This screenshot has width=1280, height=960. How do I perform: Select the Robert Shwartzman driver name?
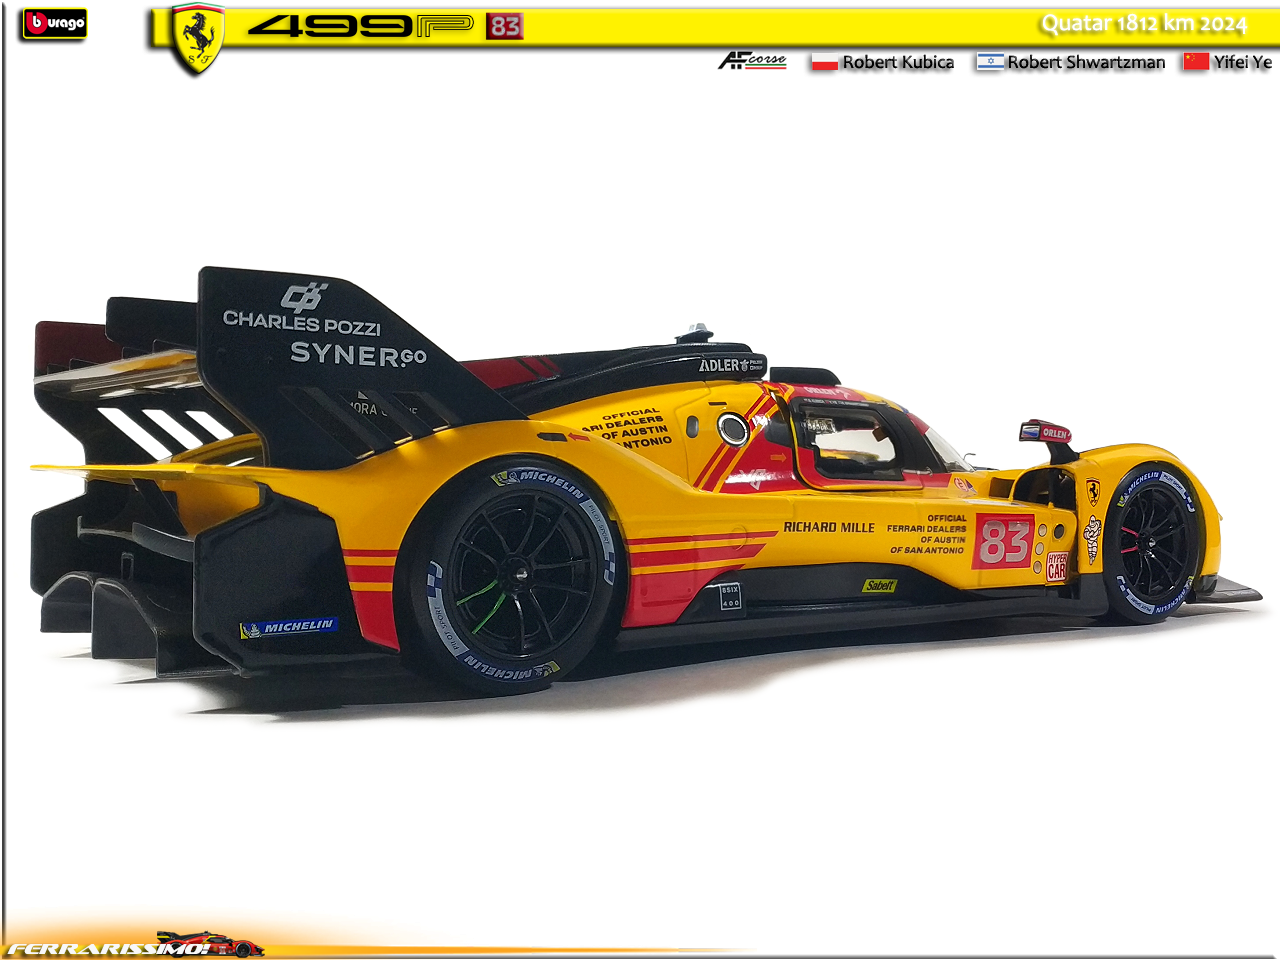(x=1086, y=62)
